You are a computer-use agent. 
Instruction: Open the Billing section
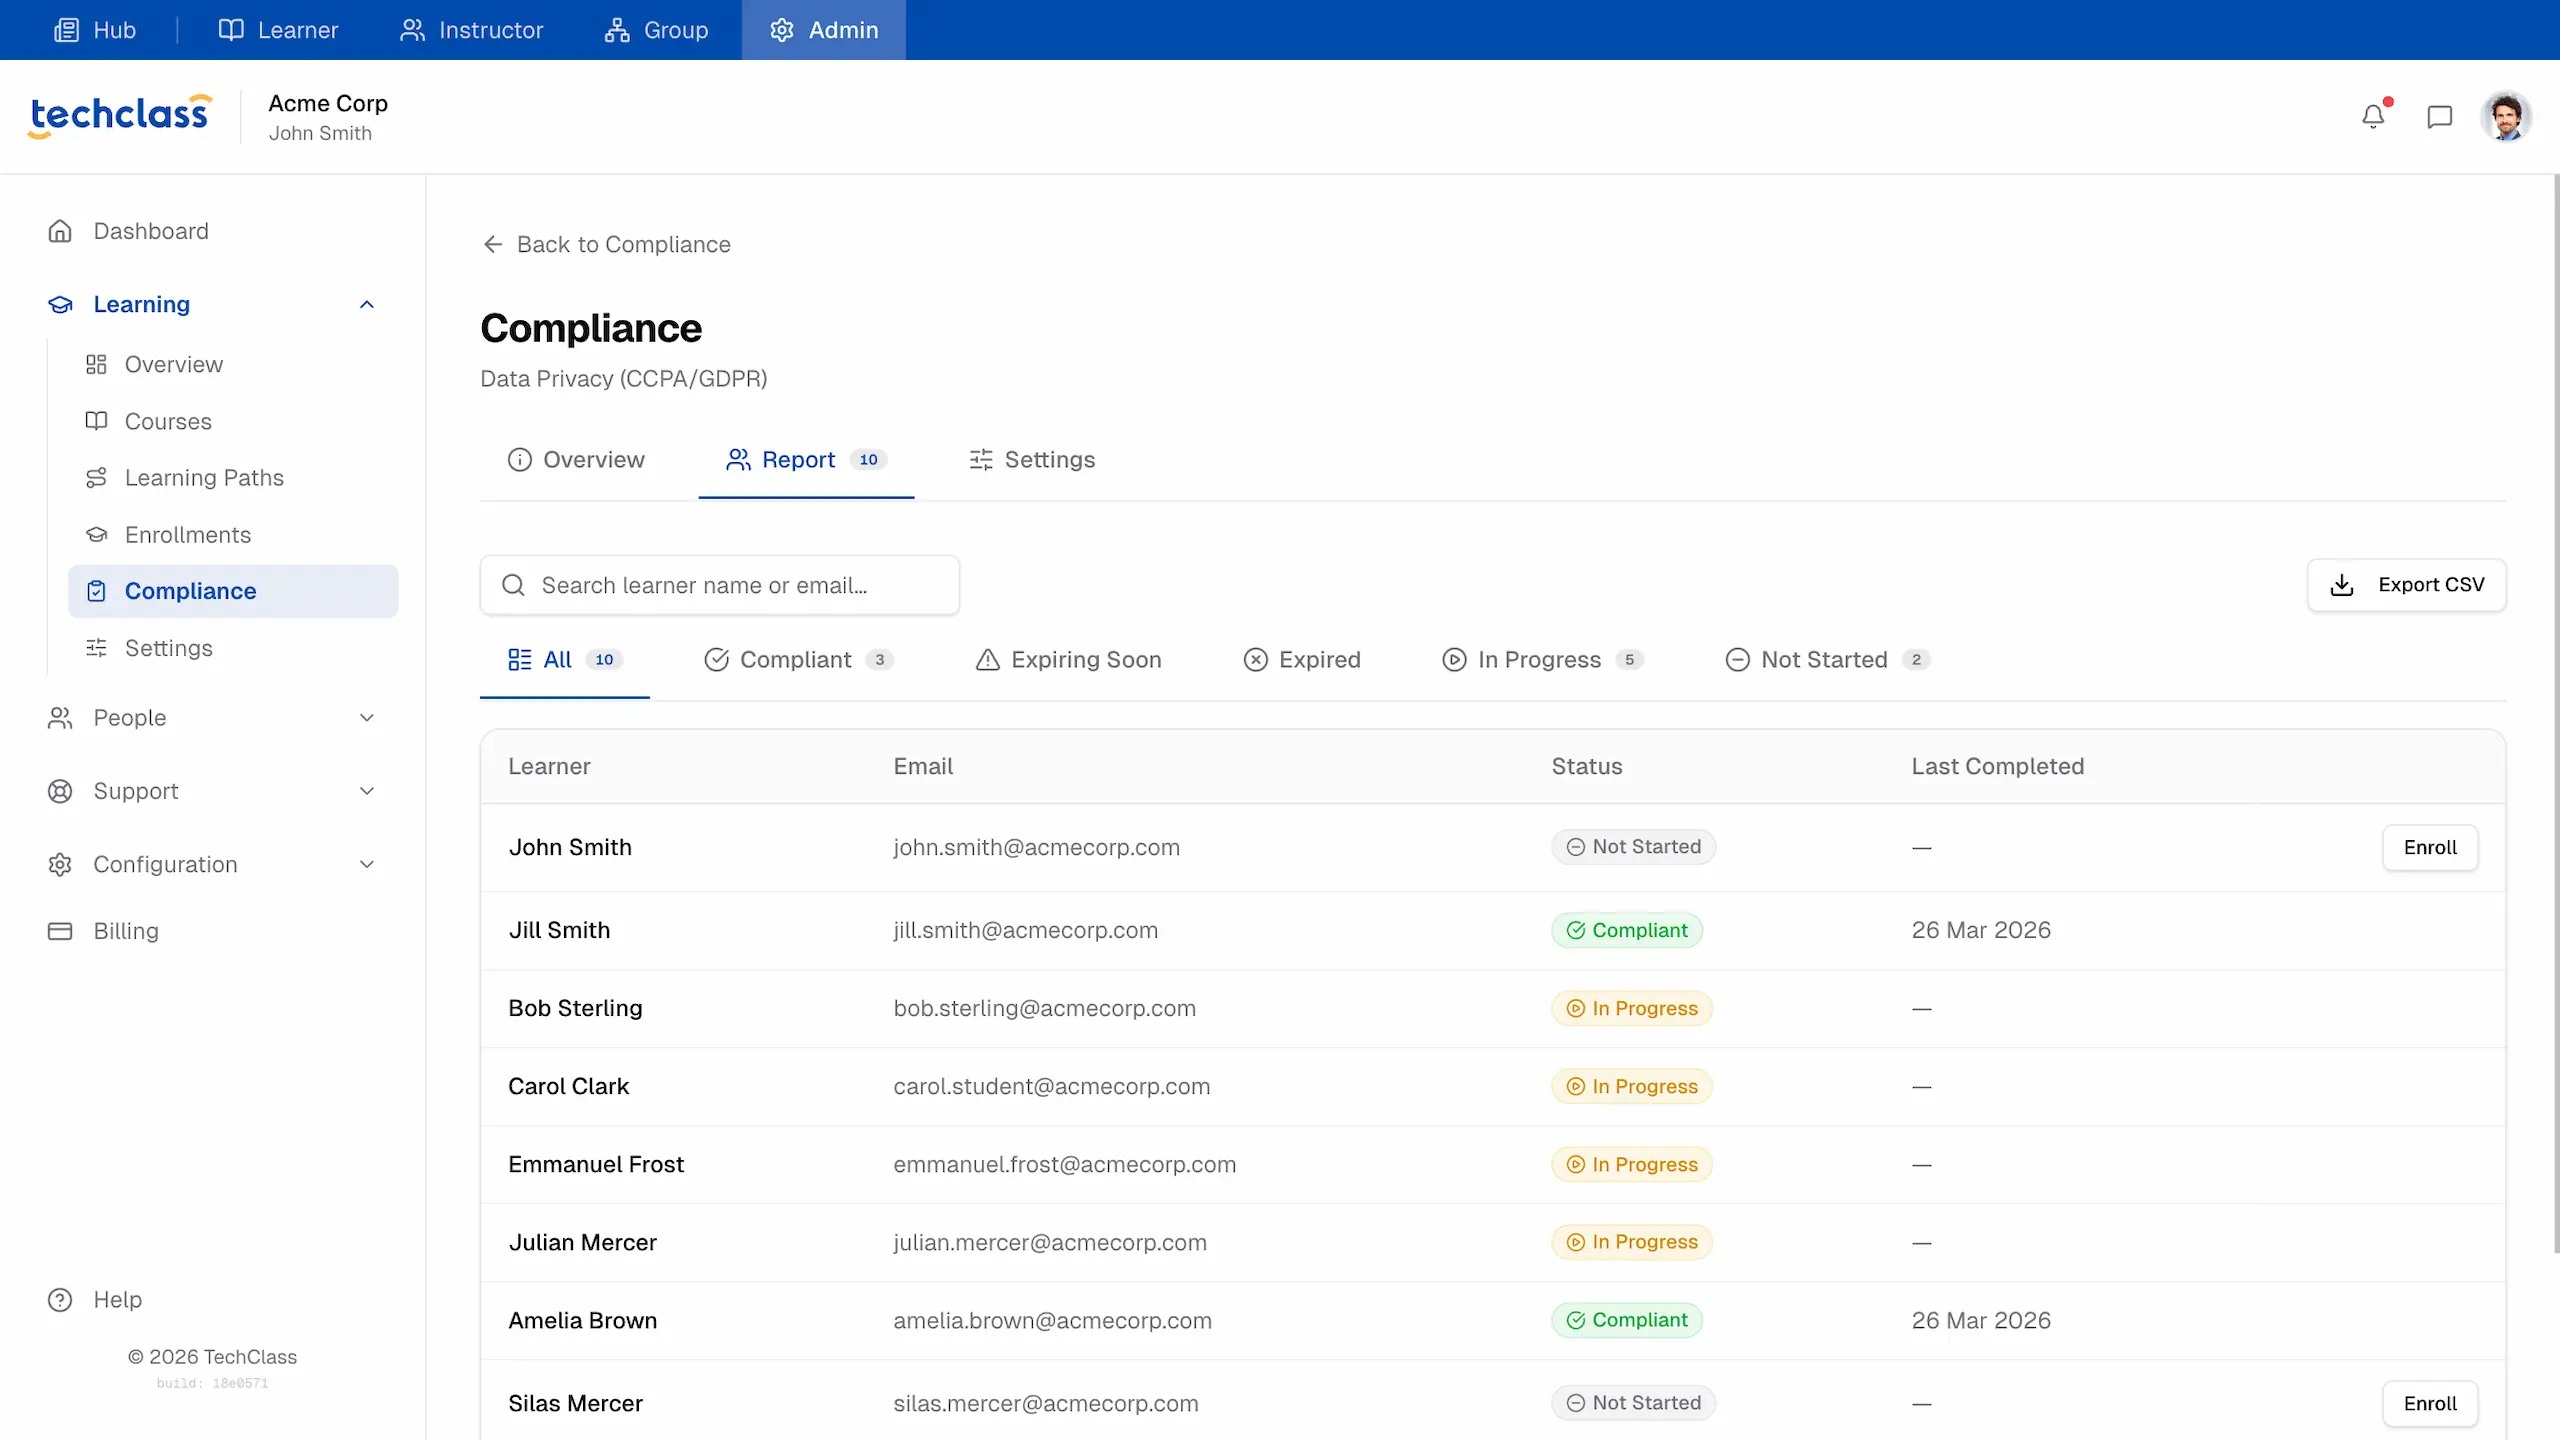click(x=126, y=930)
